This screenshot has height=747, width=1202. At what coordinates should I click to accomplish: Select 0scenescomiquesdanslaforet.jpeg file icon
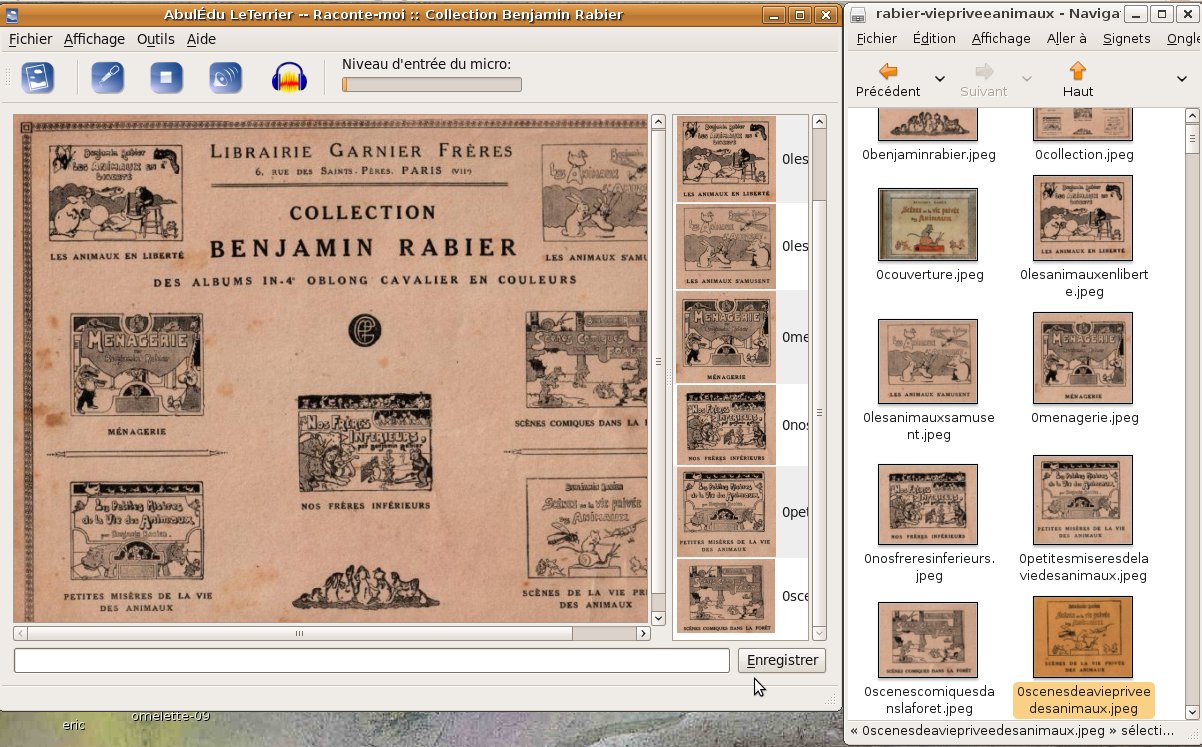click(927, 640)
